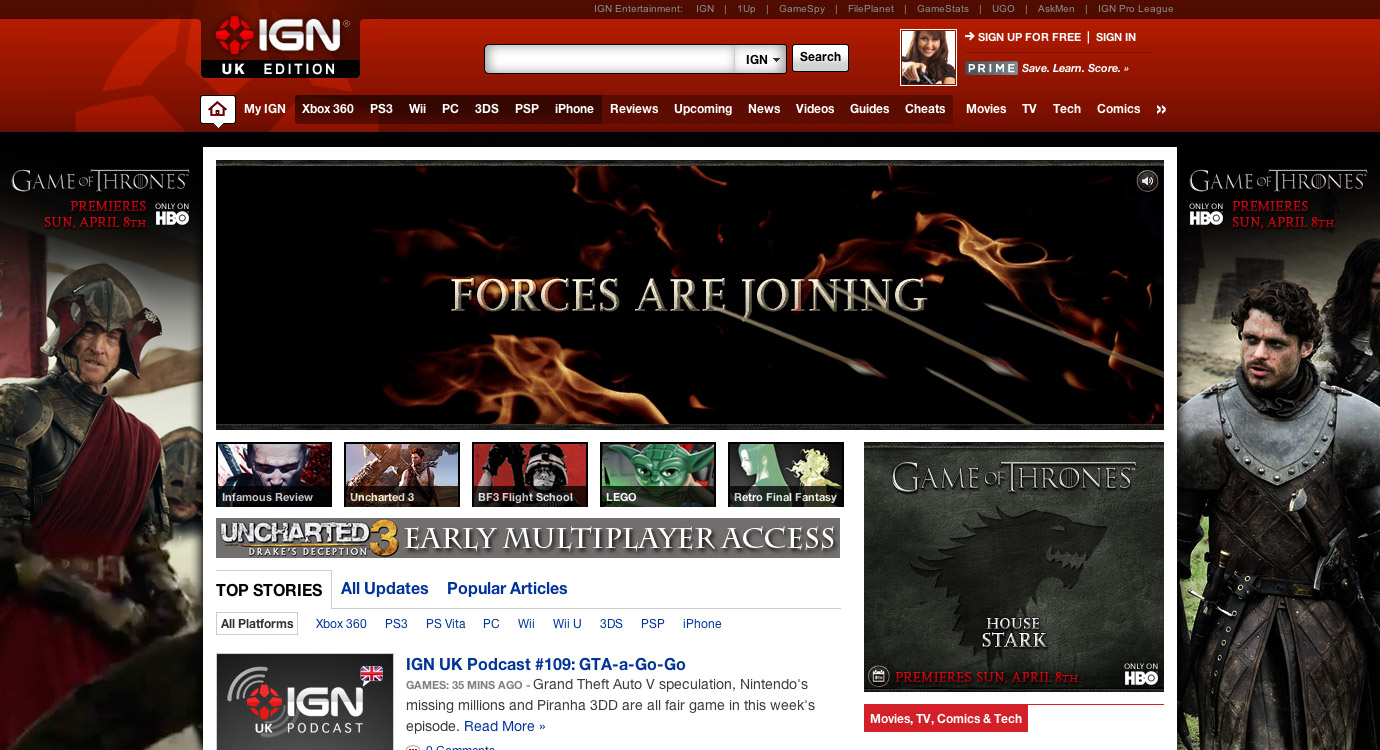1380x750 pixels.
Task: Open FilePlanet in the top network bar
Action: coord(871,9)
